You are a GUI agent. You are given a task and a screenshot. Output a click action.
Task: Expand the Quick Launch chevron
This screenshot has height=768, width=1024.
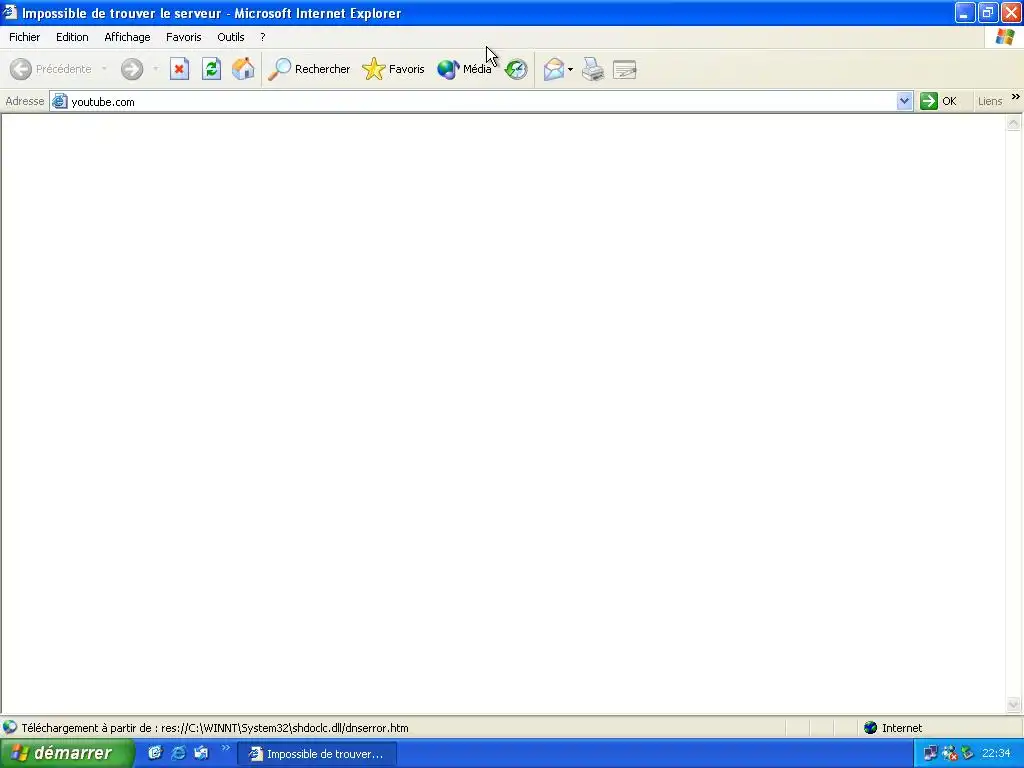click(x=226, y=748)
